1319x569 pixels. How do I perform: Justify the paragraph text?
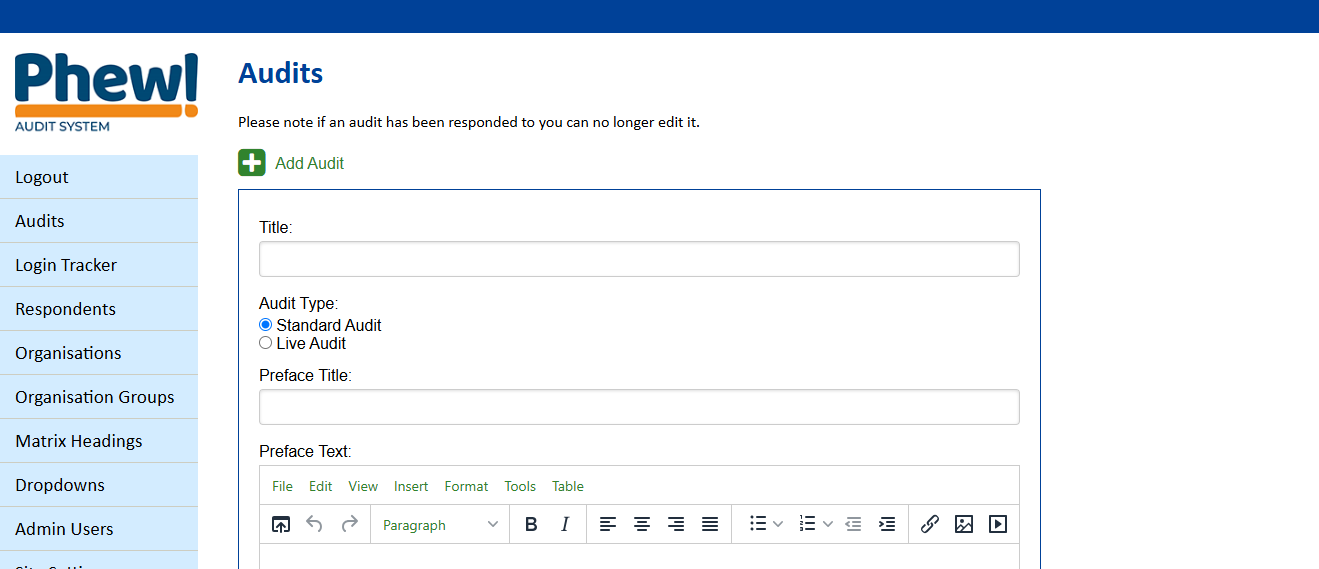point(710,524)
